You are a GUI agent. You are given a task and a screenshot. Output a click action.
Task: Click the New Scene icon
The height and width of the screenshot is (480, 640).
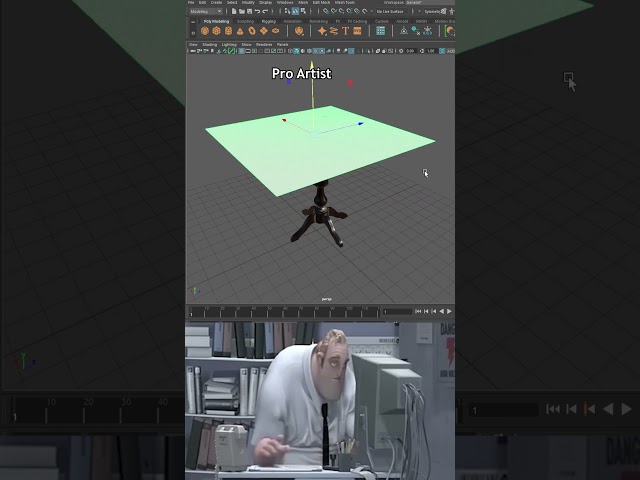(x=234, y=11)
